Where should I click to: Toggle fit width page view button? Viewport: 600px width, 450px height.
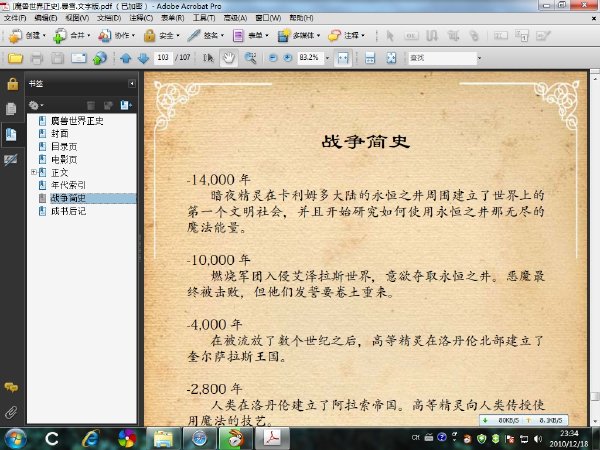click(342, 58)
